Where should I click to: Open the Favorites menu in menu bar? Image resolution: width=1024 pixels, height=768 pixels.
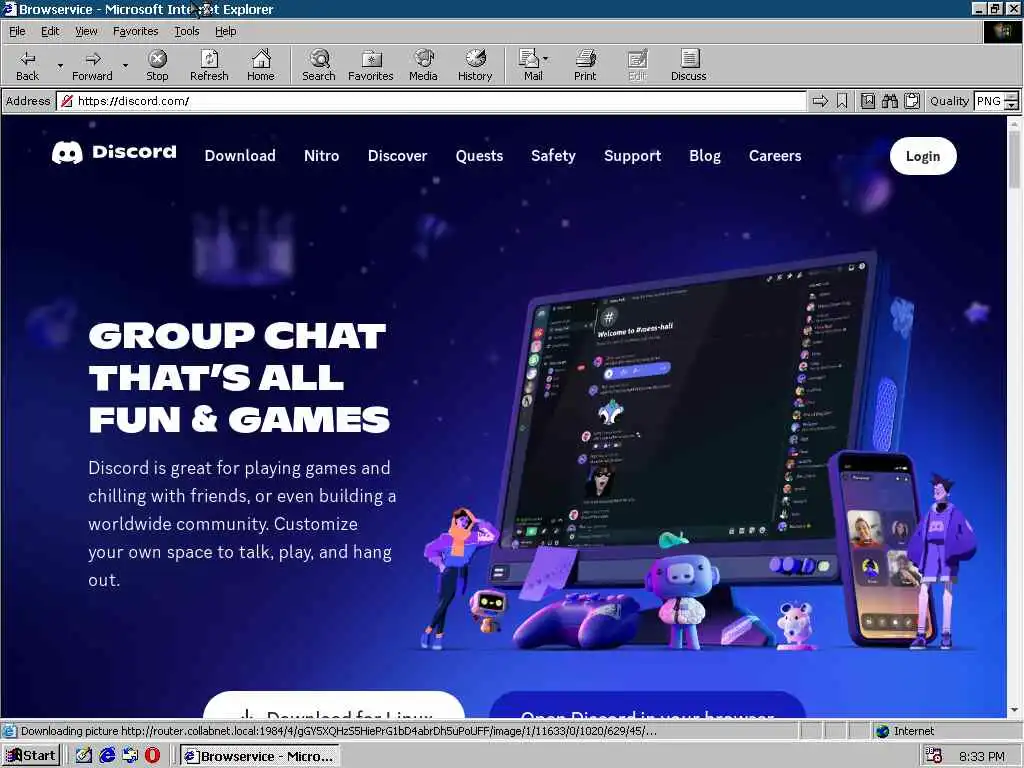coord(135,31)
